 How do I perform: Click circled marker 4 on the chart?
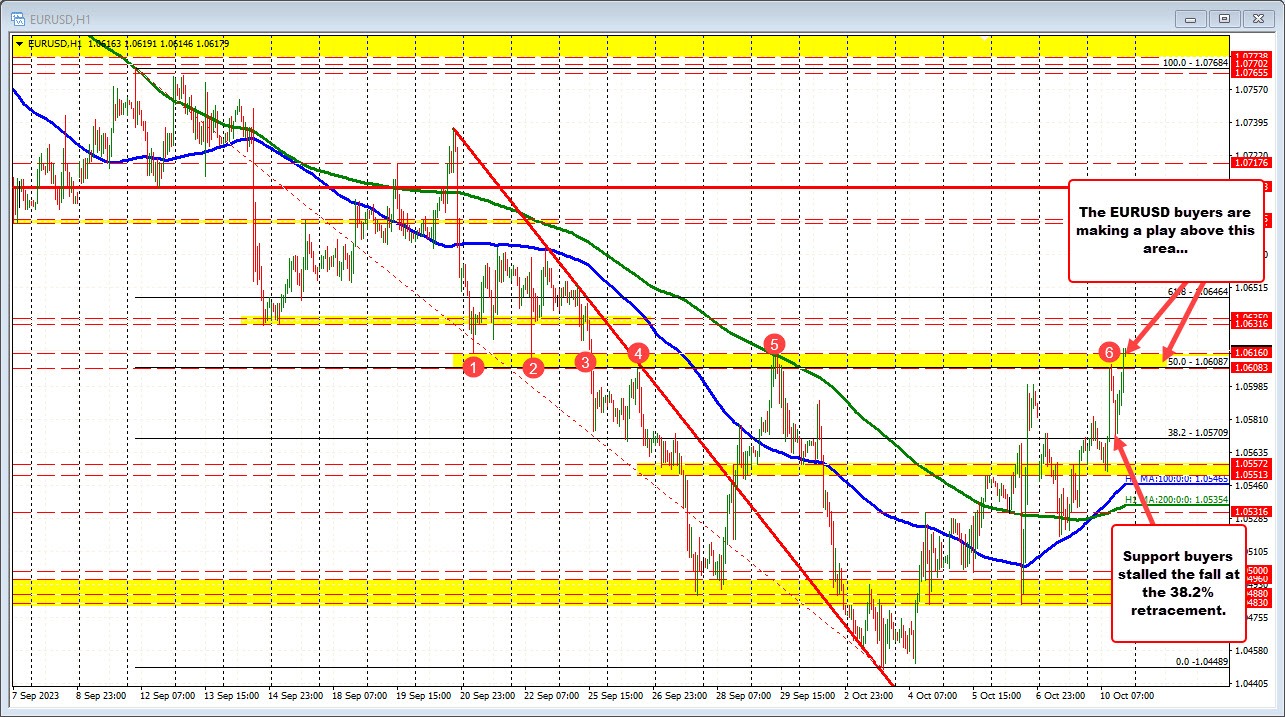(x=639, y=353)
